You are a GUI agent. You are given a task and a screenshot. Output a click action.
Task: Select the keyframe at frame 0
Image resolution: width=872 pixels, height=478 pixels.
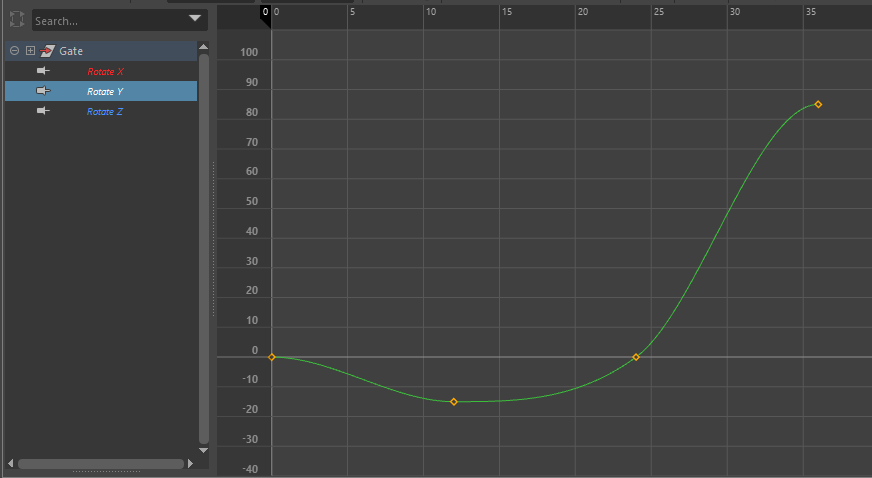coord(272,357)
